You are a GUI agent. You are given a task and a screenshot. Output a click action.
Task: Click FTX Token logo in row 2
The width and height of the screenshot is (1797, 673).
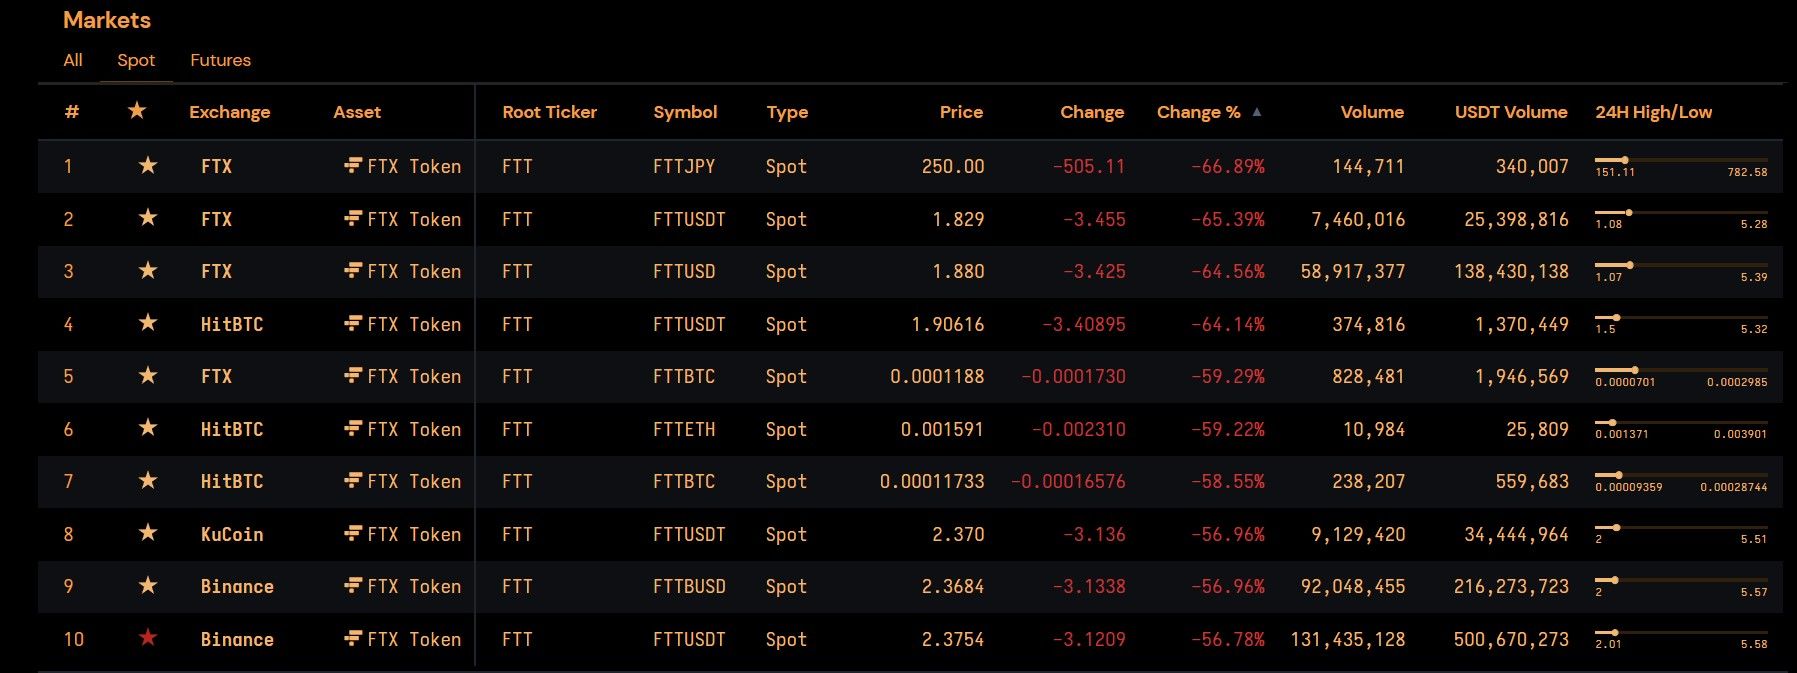(x=353, y=219)
